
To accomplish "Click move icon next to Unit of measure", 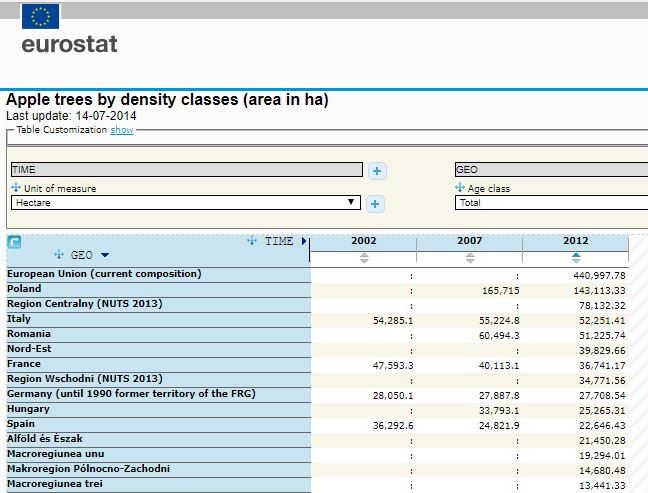I will (x=16, y=187).
